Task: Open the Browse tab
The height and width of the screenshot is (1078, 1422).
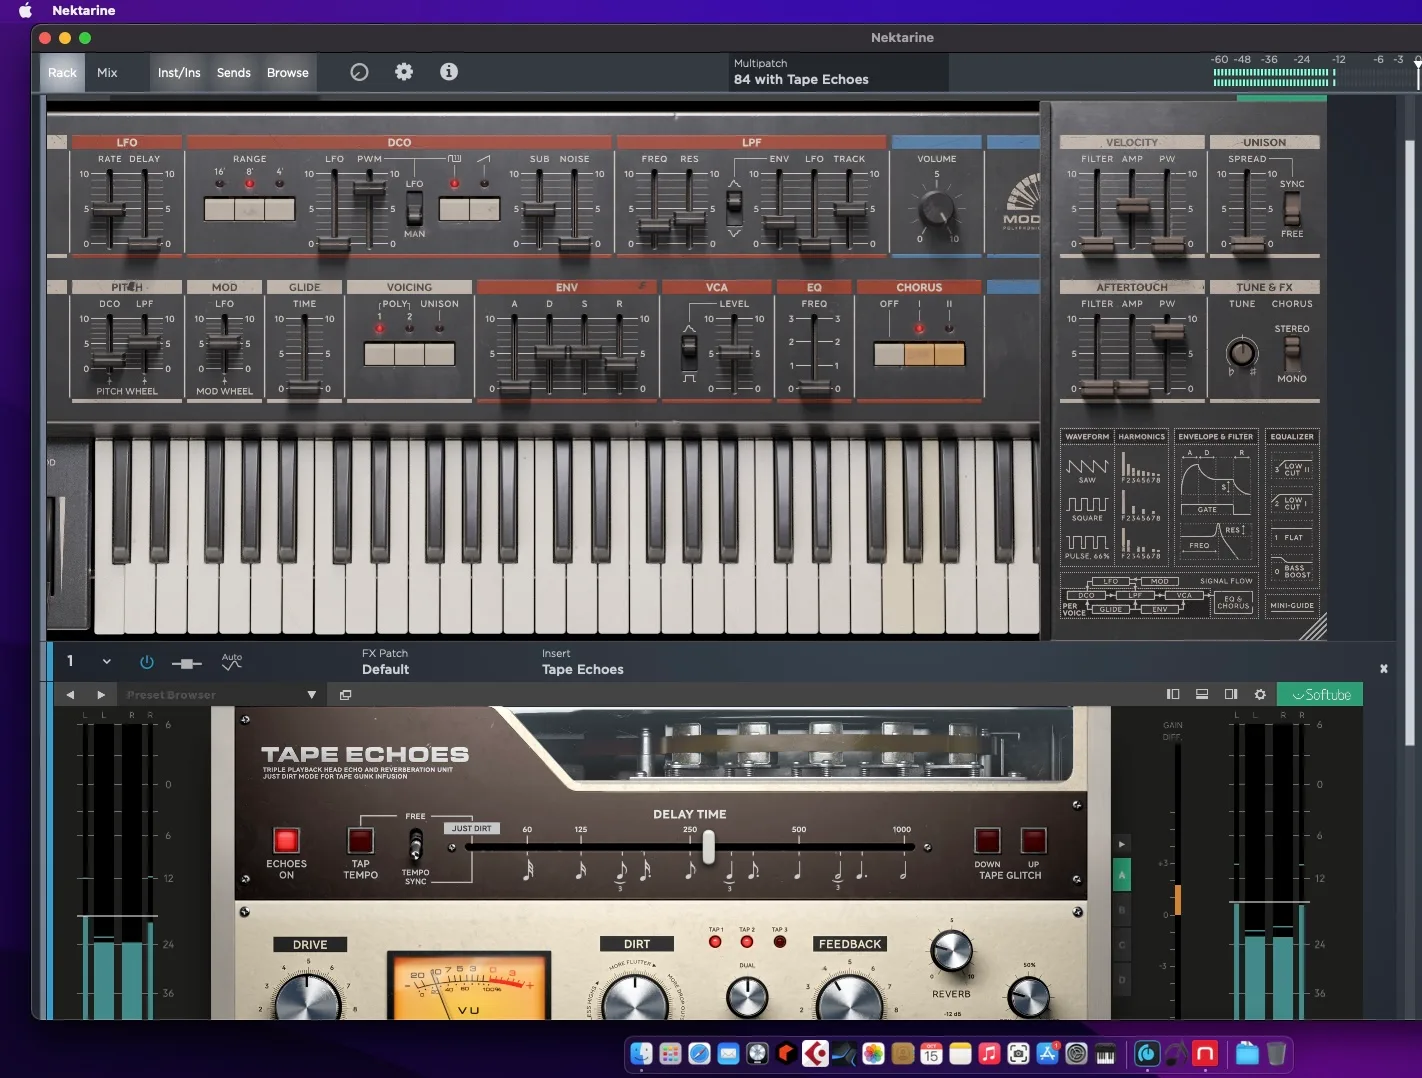Action: pyautogui.click(x=288, y=73)
